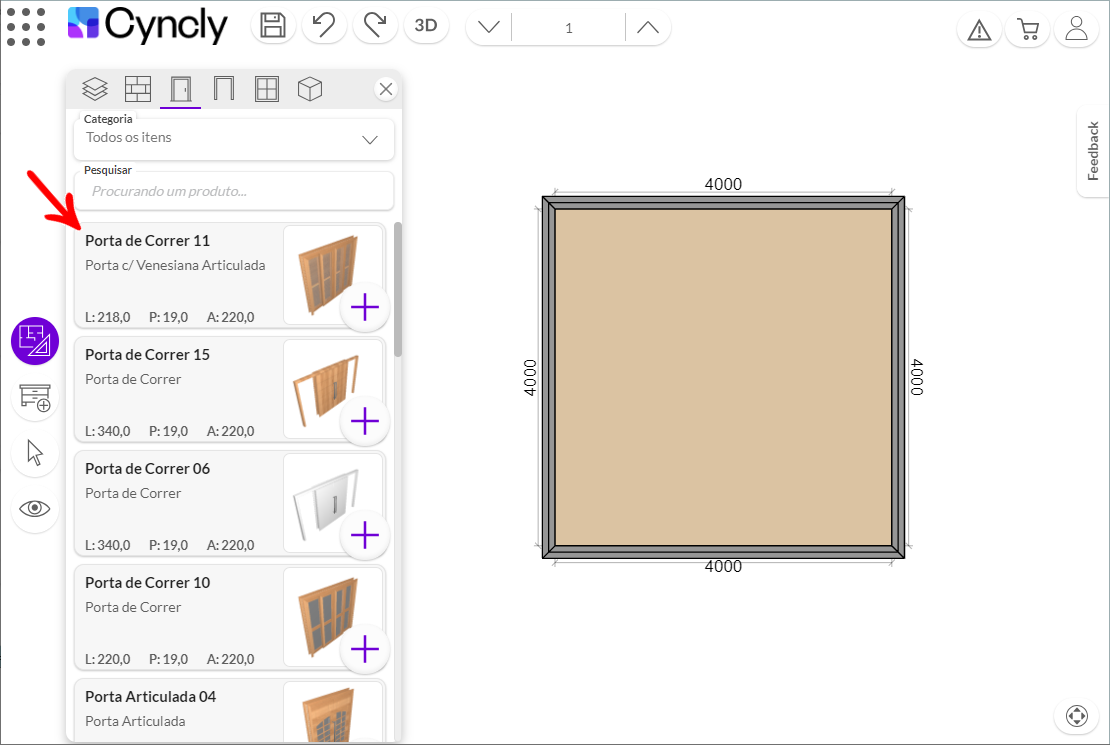1120x754 pixels.
Task: Click the top wall 4000 dimension
Action: click(723, 184)
